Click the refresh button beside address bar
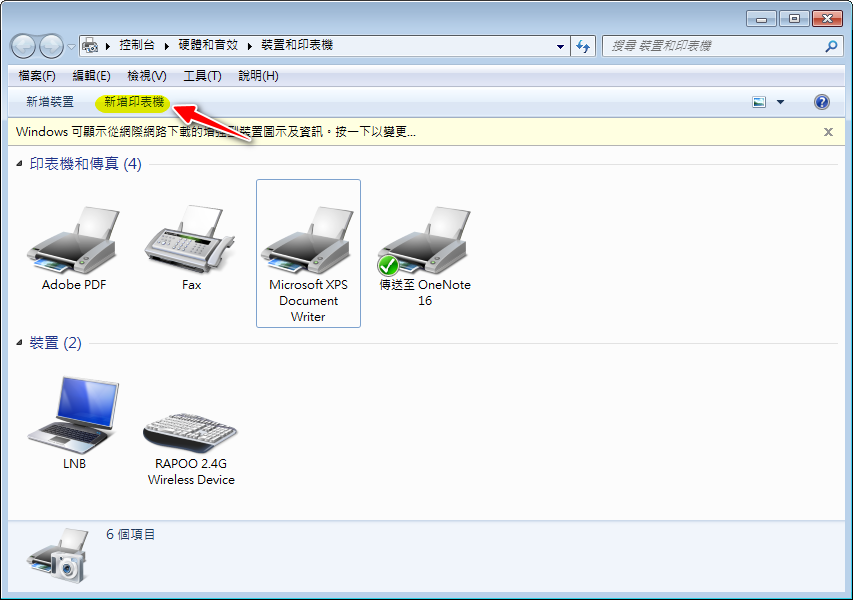Viewport: 853px width, 600px height. 584,46
